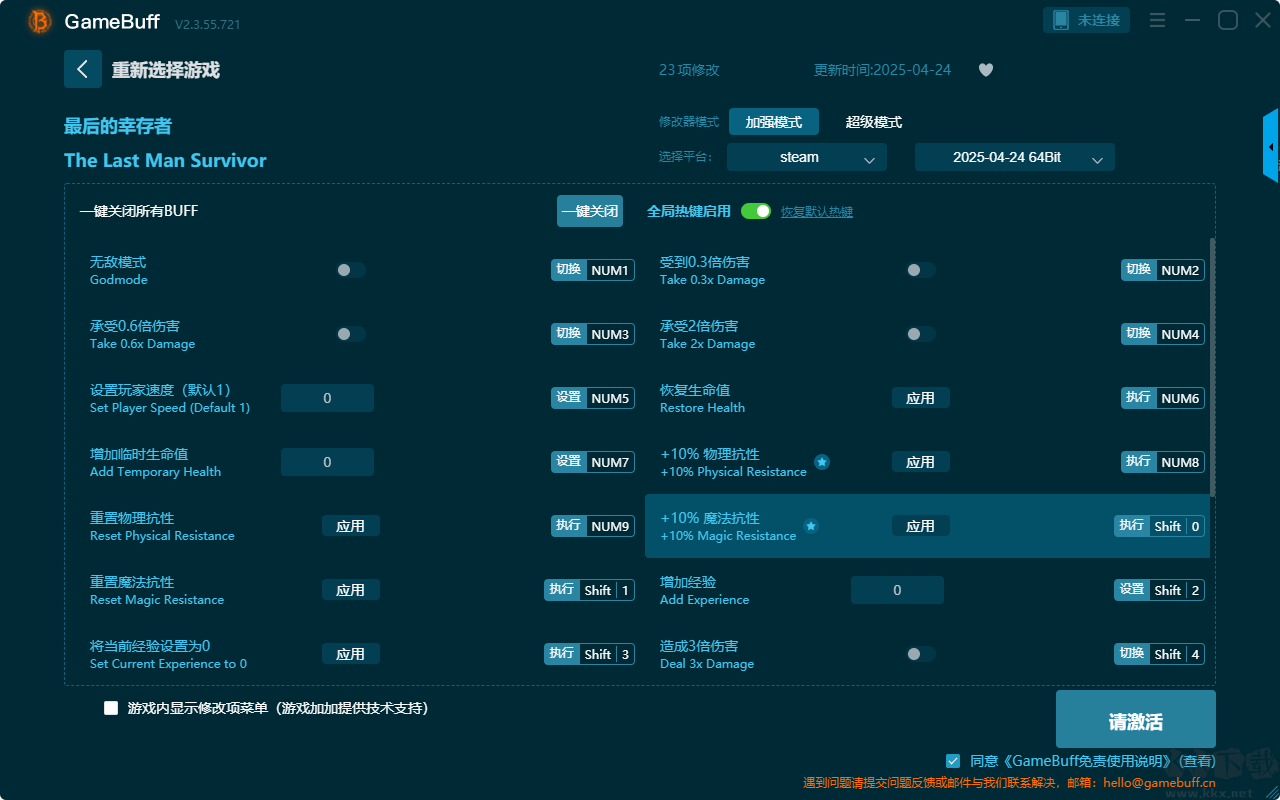Image resolution: width=1280 pixels, height=800 pixels.
Task: Click the 重新选择游戏 title text
Action: [166, 70]
